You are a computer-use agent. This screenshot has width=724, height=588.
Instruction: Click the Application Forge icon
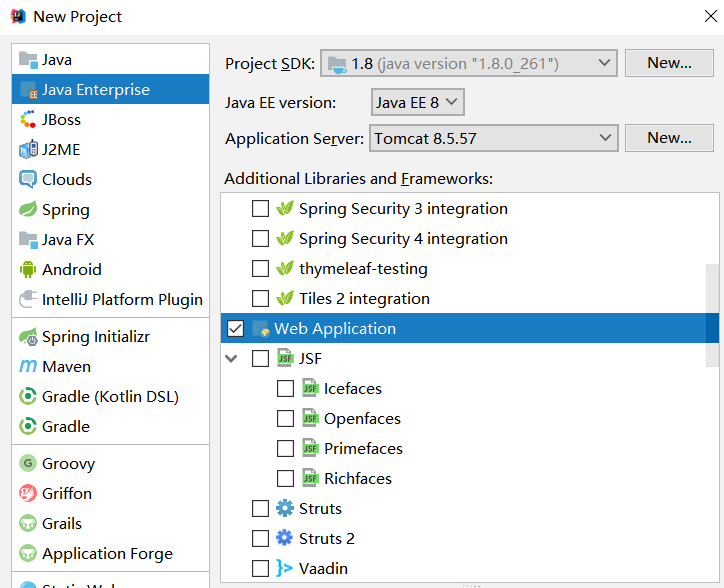point(28,553)
